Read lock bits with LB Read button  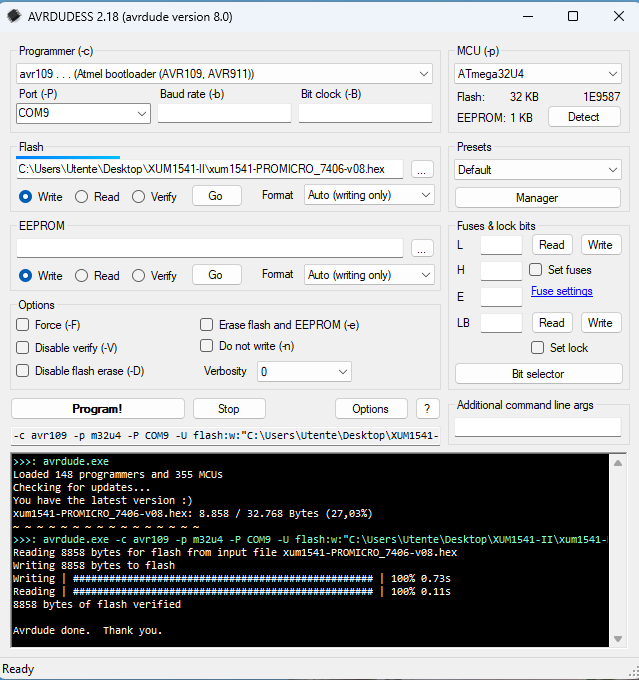(x=552, y=323)
